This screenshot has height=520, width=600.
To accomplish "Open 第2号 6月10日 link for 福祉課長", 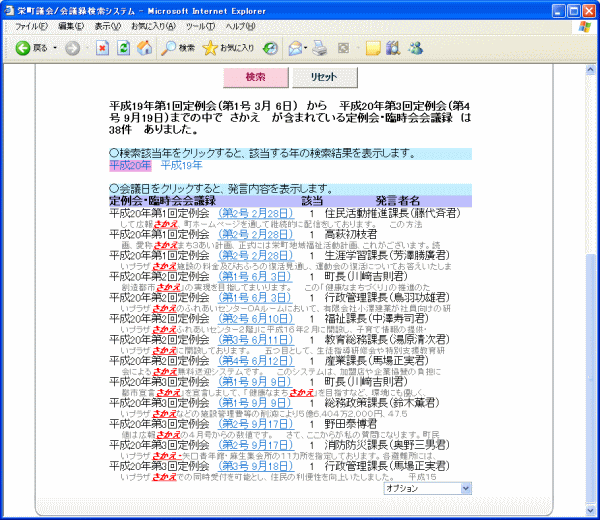I will pos(256,319).
